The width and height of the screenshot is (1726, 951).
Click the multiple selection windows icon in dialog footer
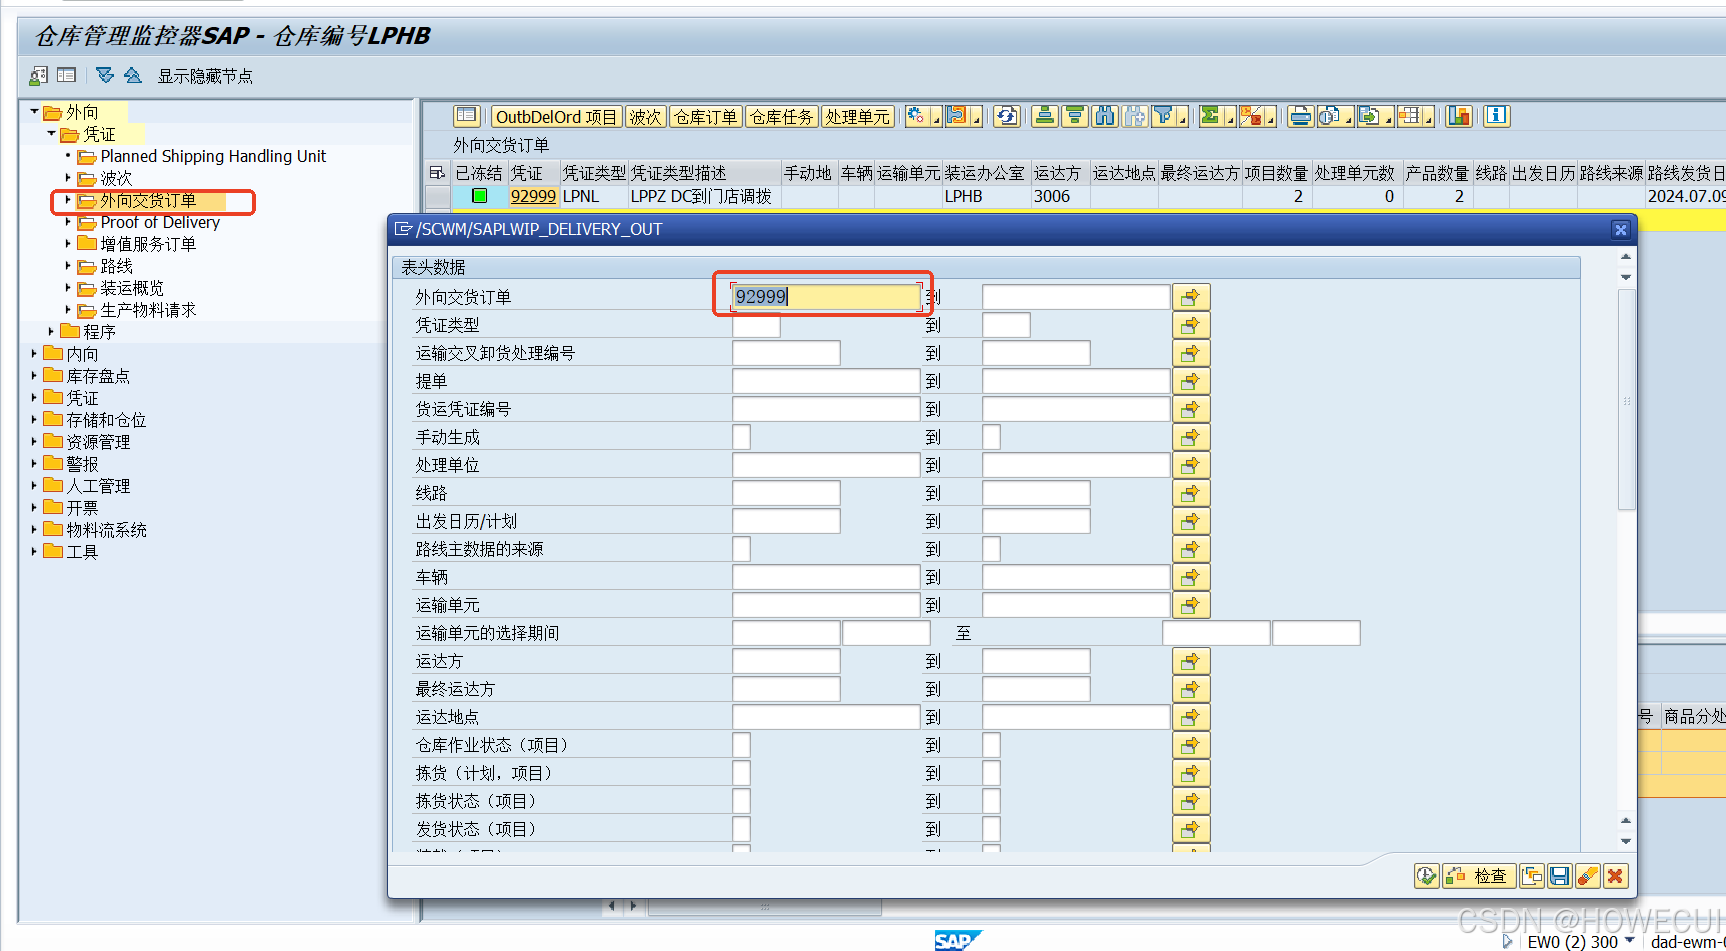pos(1532,876)
